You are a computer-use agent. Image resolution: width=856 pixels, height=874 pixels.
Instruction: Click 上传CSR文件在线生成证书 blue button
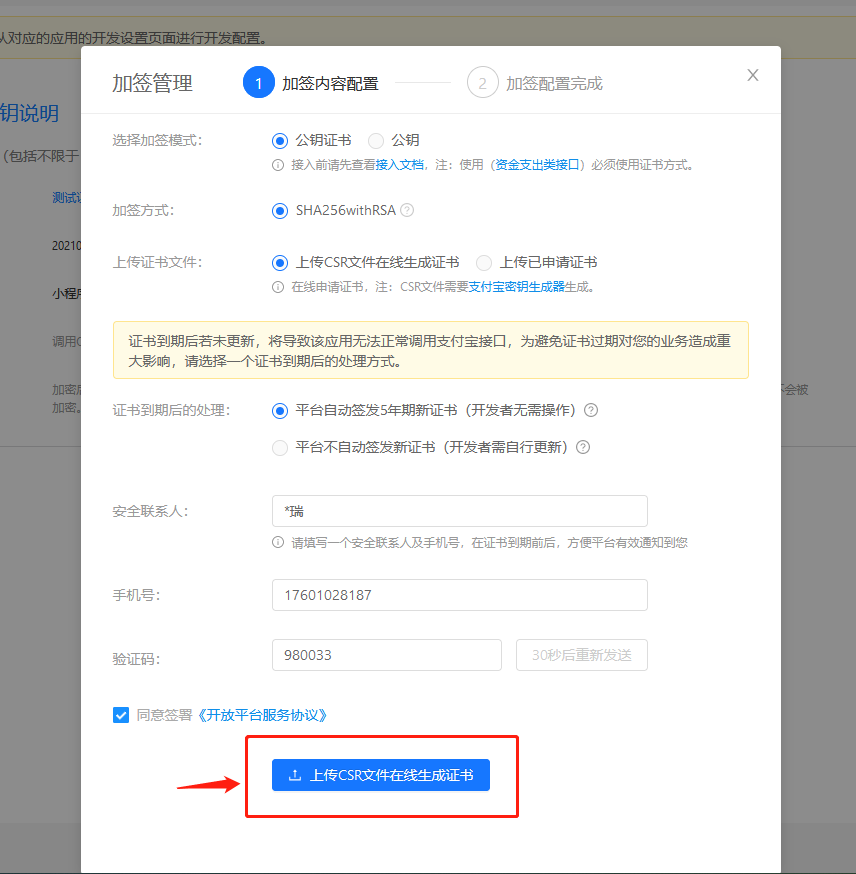380,775
